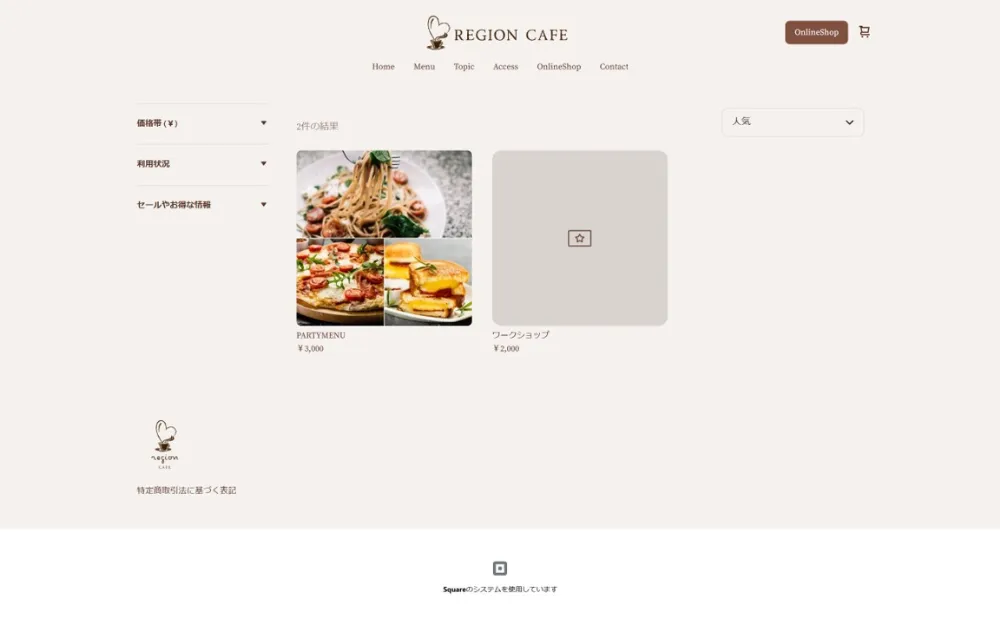The width and height of the screenshot is (1000, 625).
Task: Open the 人気 sort dropdown
Action: point(793,122)
